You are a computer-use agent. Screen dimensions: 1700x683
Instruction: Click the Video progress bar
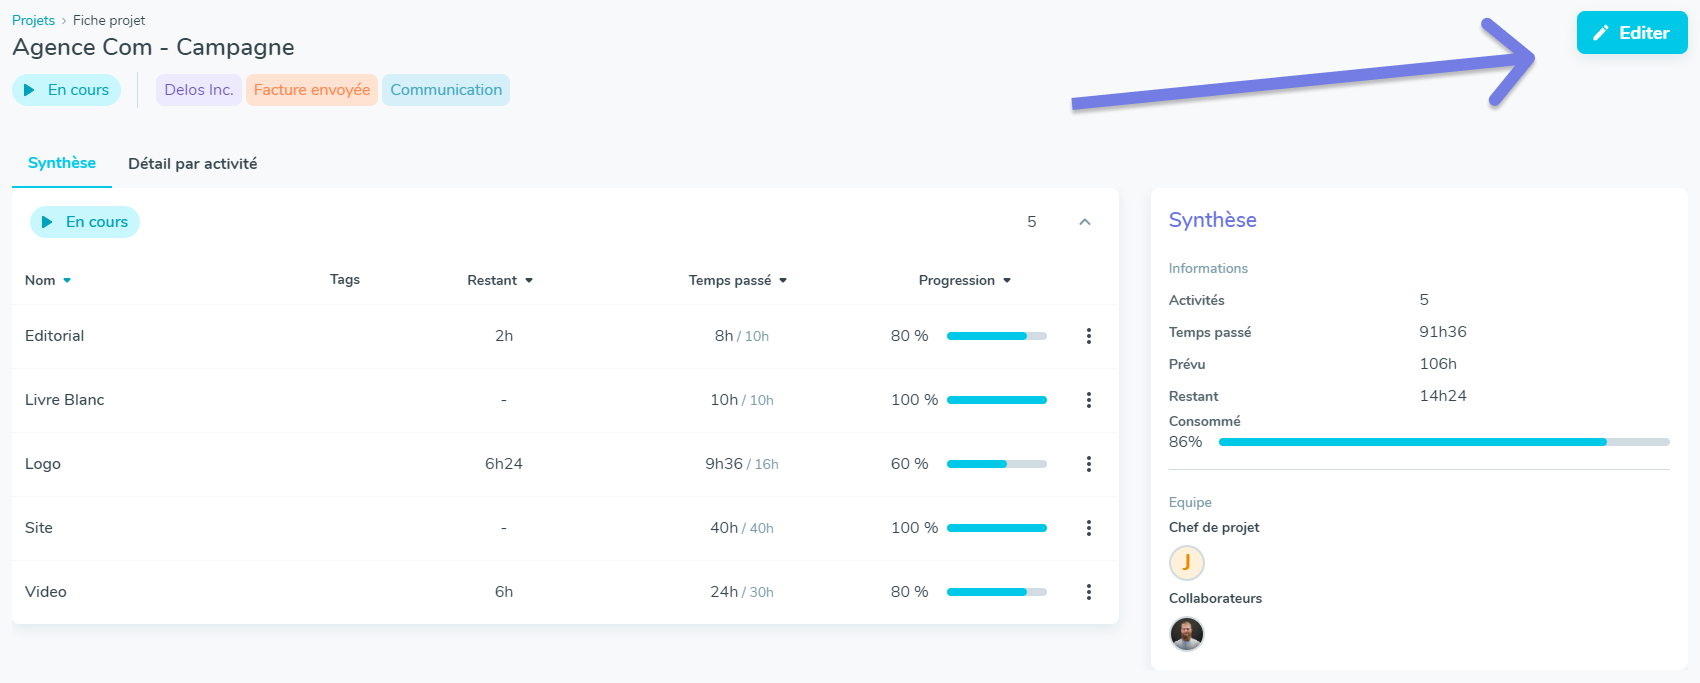point(997,592)
